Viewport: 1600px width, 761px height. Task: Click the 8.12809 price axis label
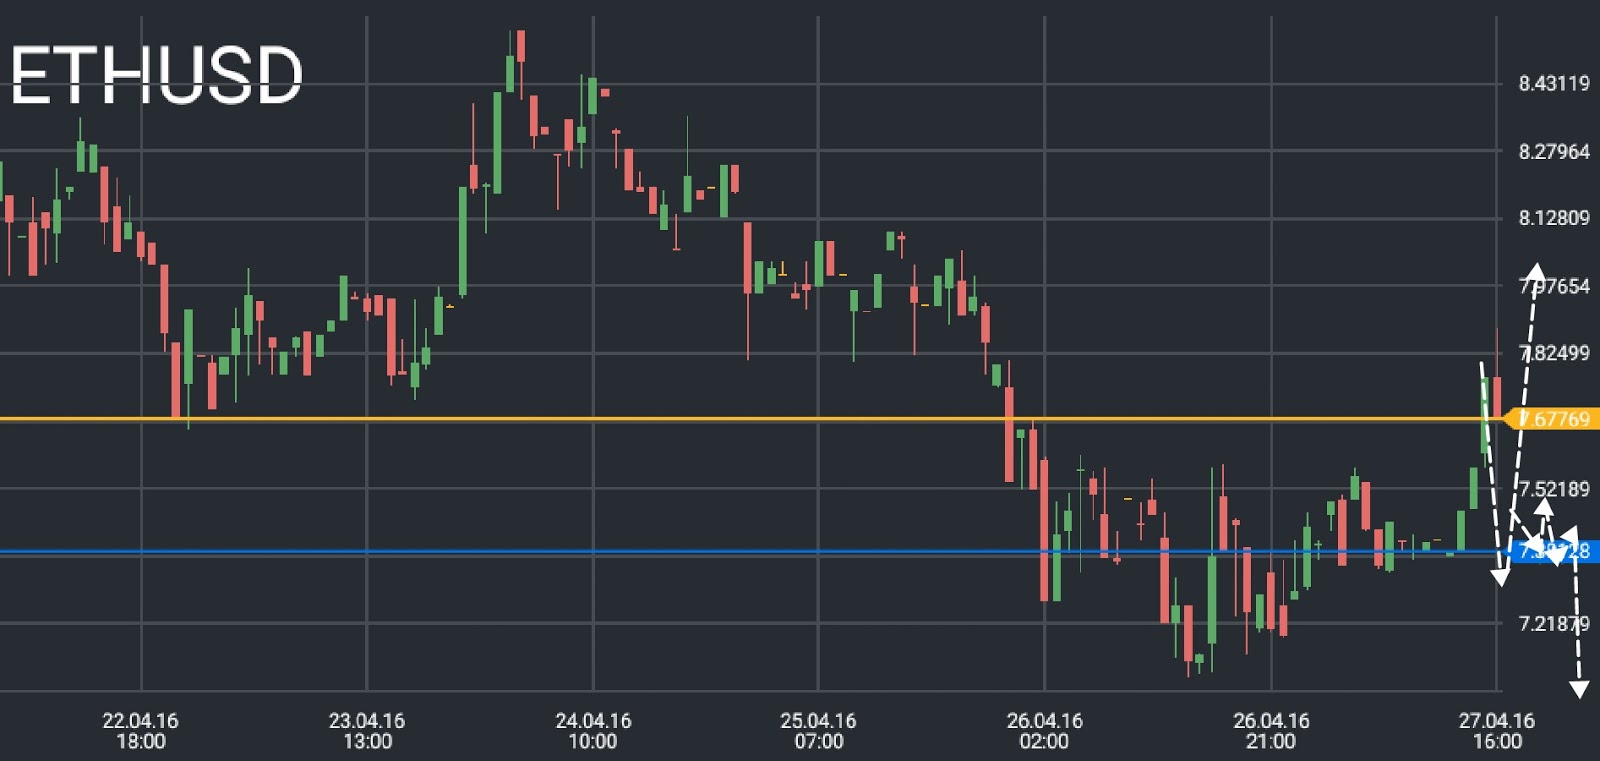[1554, 218]
